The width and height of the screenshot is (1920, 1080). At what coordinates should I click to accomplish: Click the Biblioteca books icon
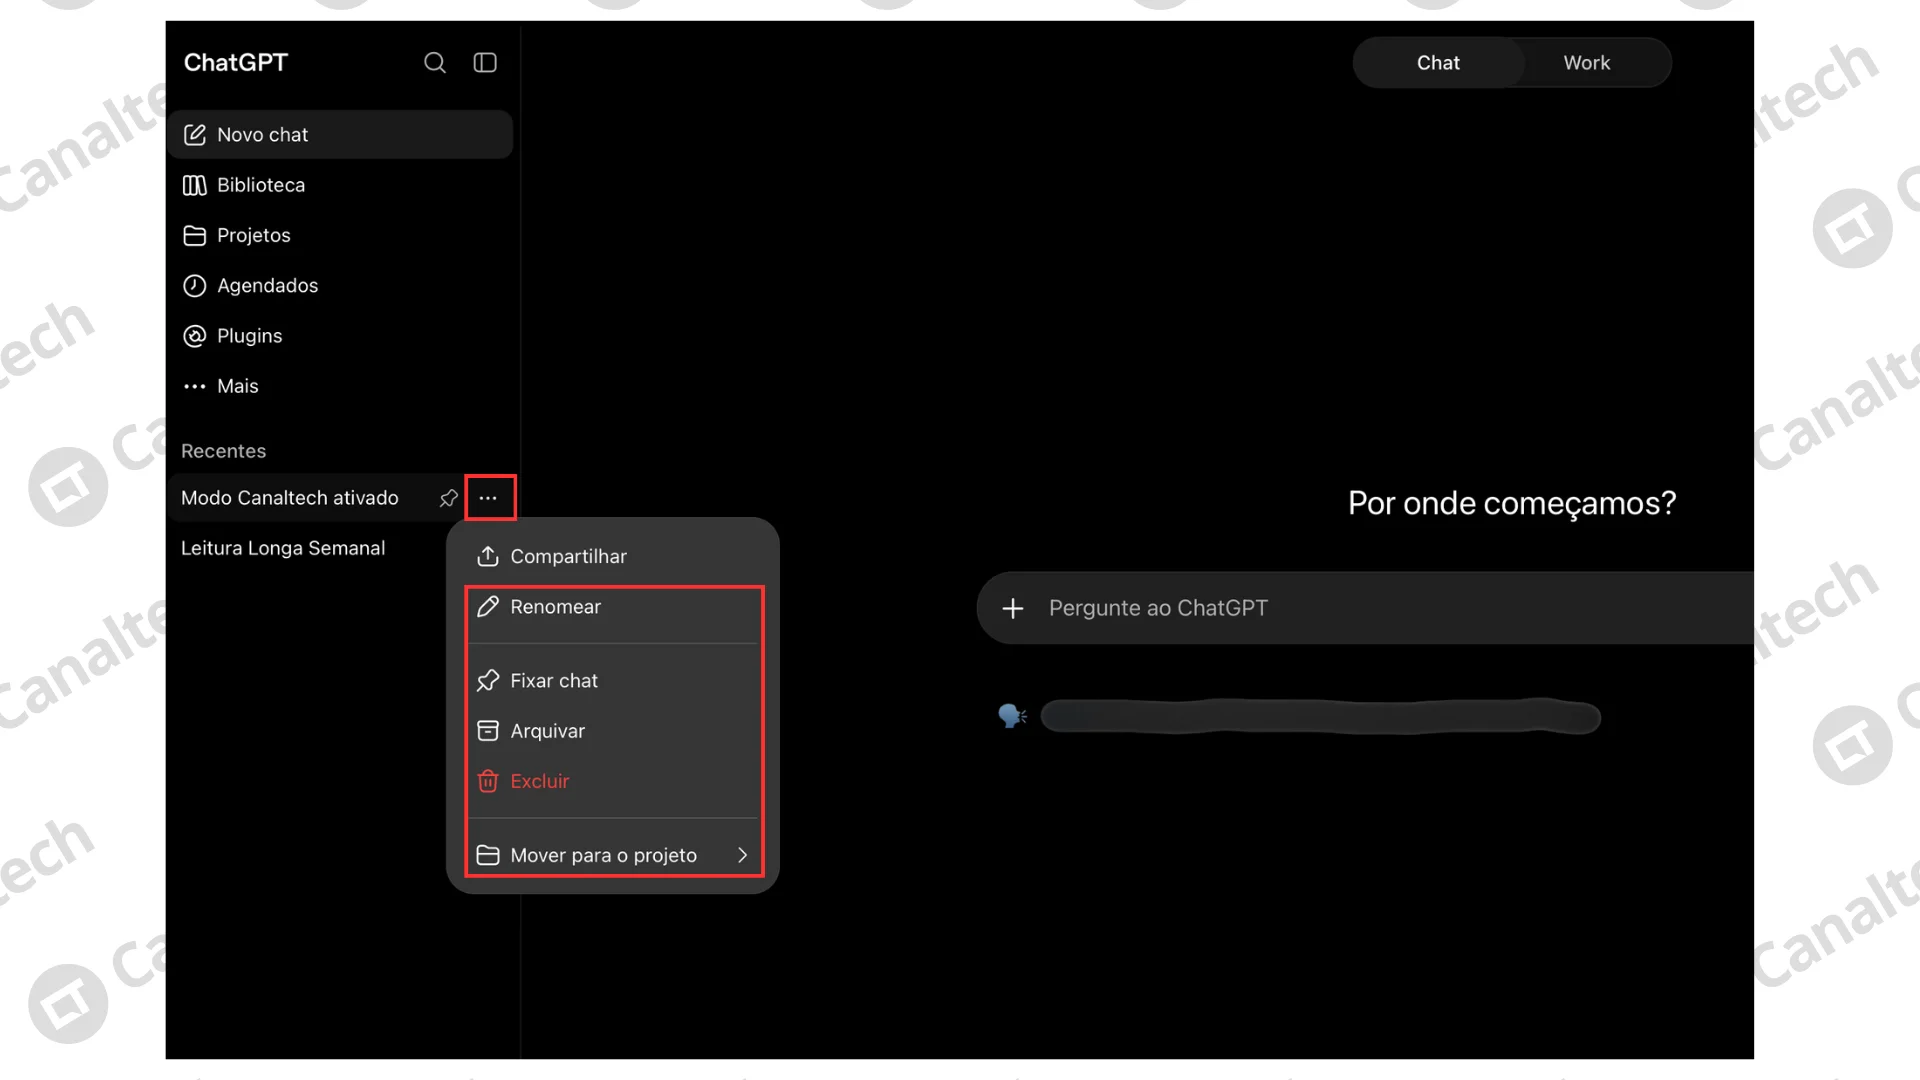195,185
